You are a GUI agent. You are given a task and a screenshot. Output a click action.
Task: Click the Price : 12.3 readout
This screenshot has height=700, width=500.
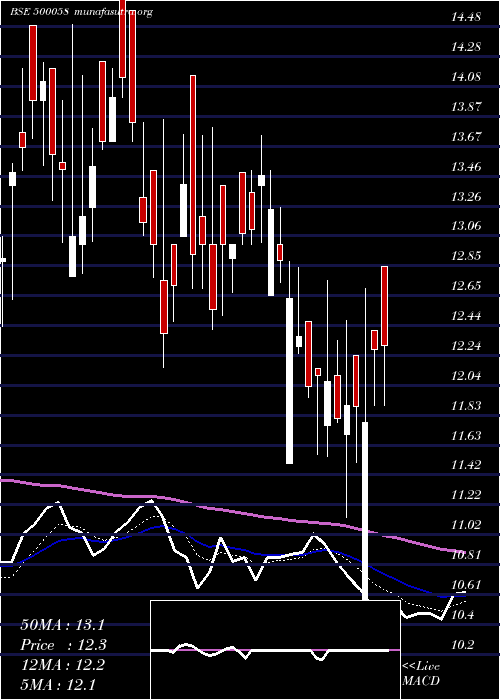63,645
